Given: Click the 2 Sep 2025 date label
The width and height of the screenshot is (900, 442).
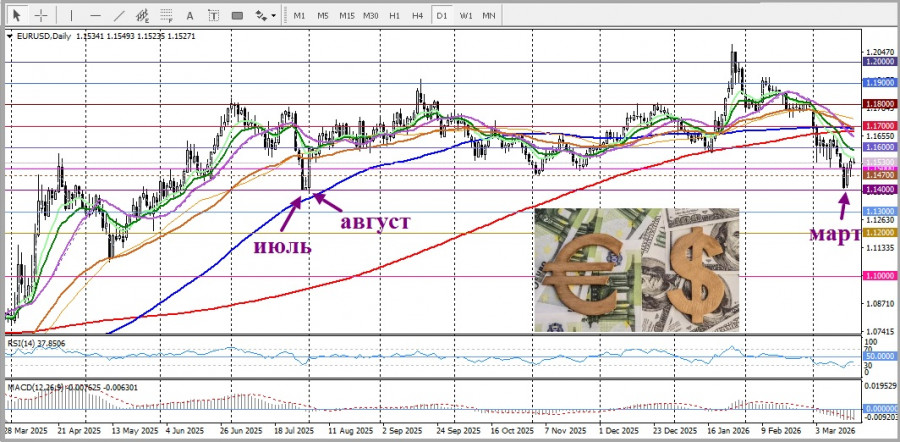Looking at the screenshot, I should 401,431.
